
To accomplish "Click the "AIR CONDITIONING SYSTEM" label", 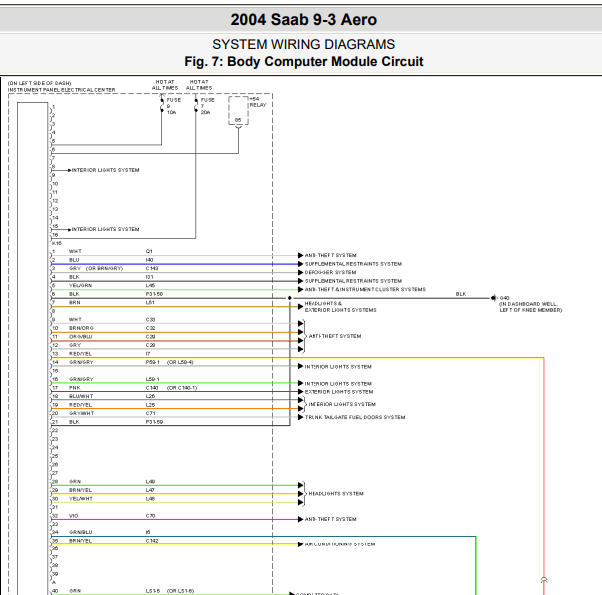I will 340,544.
